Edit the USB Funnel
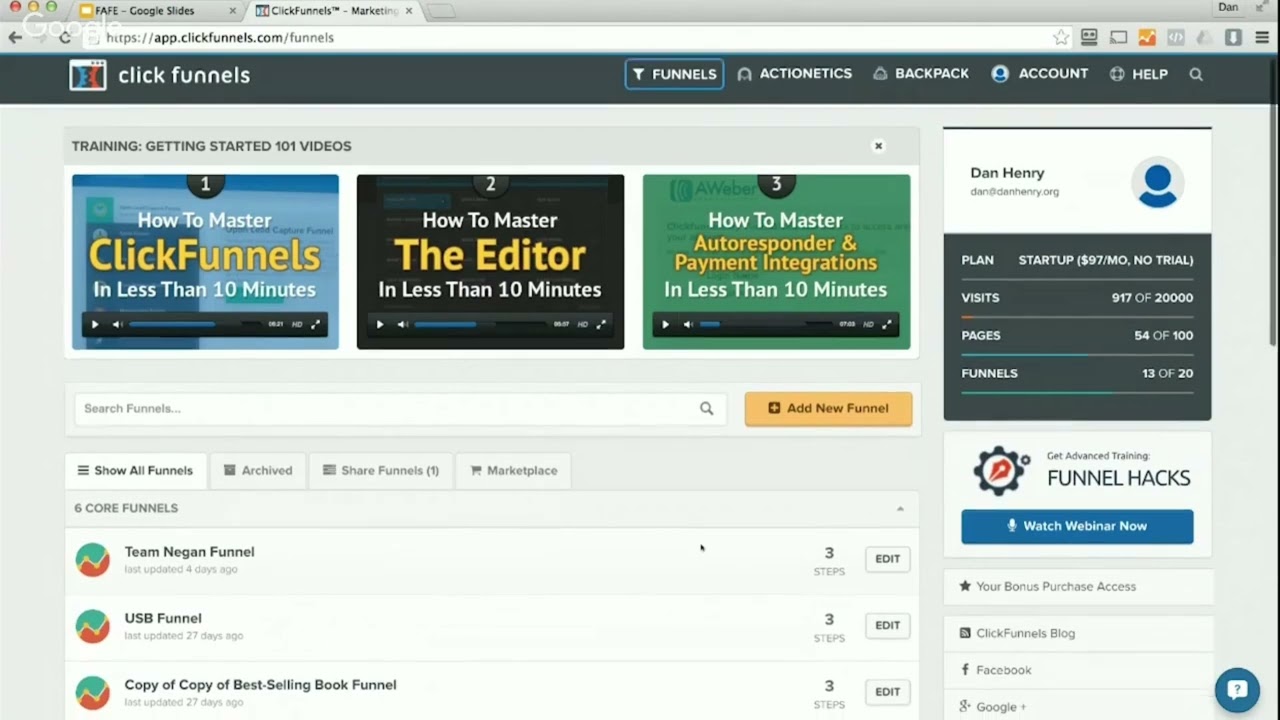The height and width of the screenshot is (720, 1280). pos(888,625)
